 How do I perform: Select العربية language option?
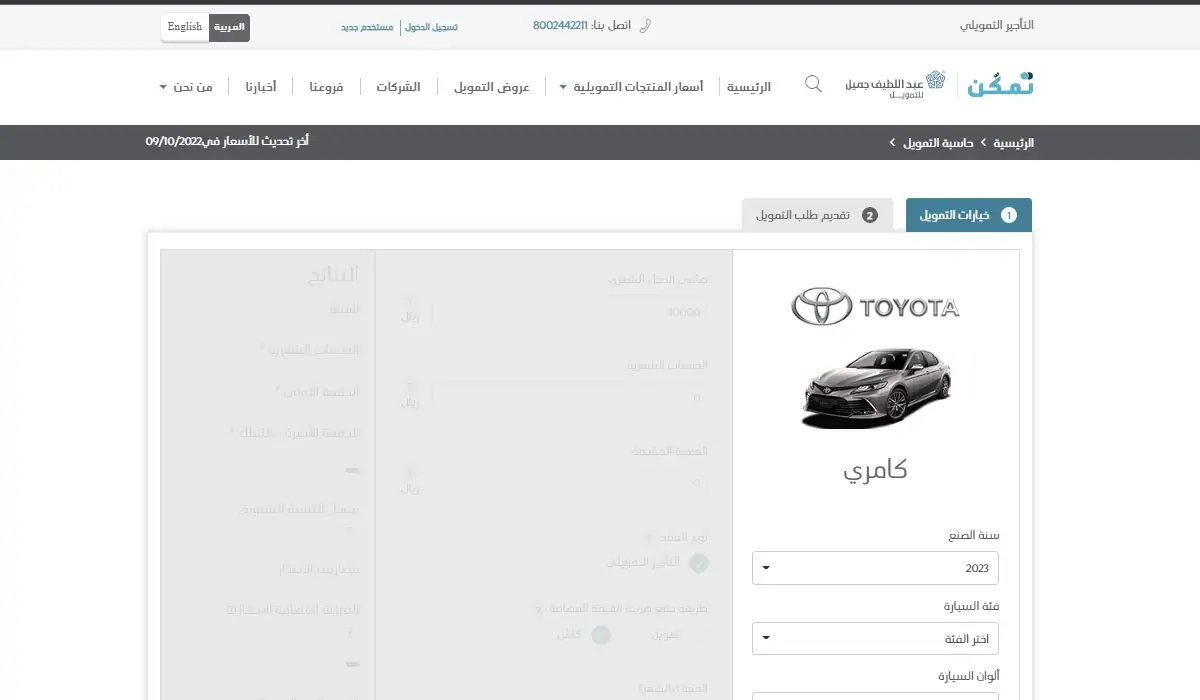pyautogui.click(x=229, y=27)
